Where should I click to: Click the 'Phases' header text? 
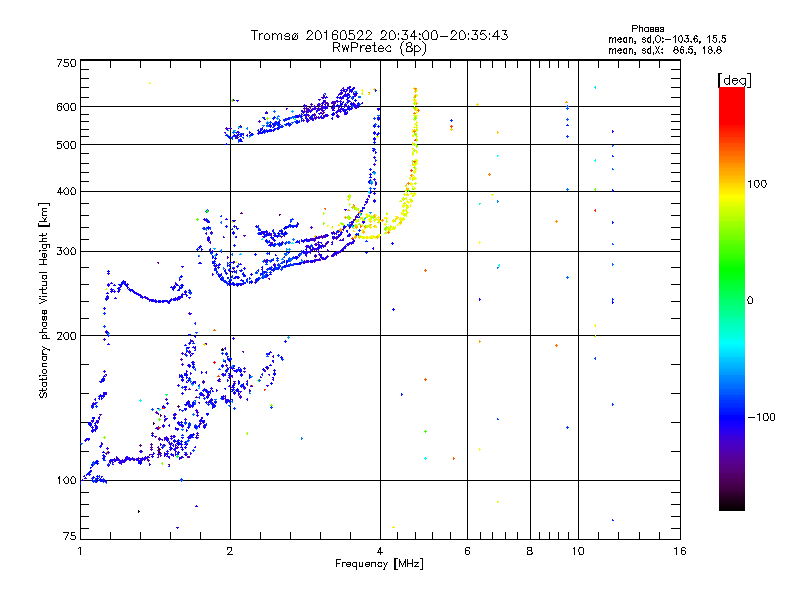(x=647, y=29)
